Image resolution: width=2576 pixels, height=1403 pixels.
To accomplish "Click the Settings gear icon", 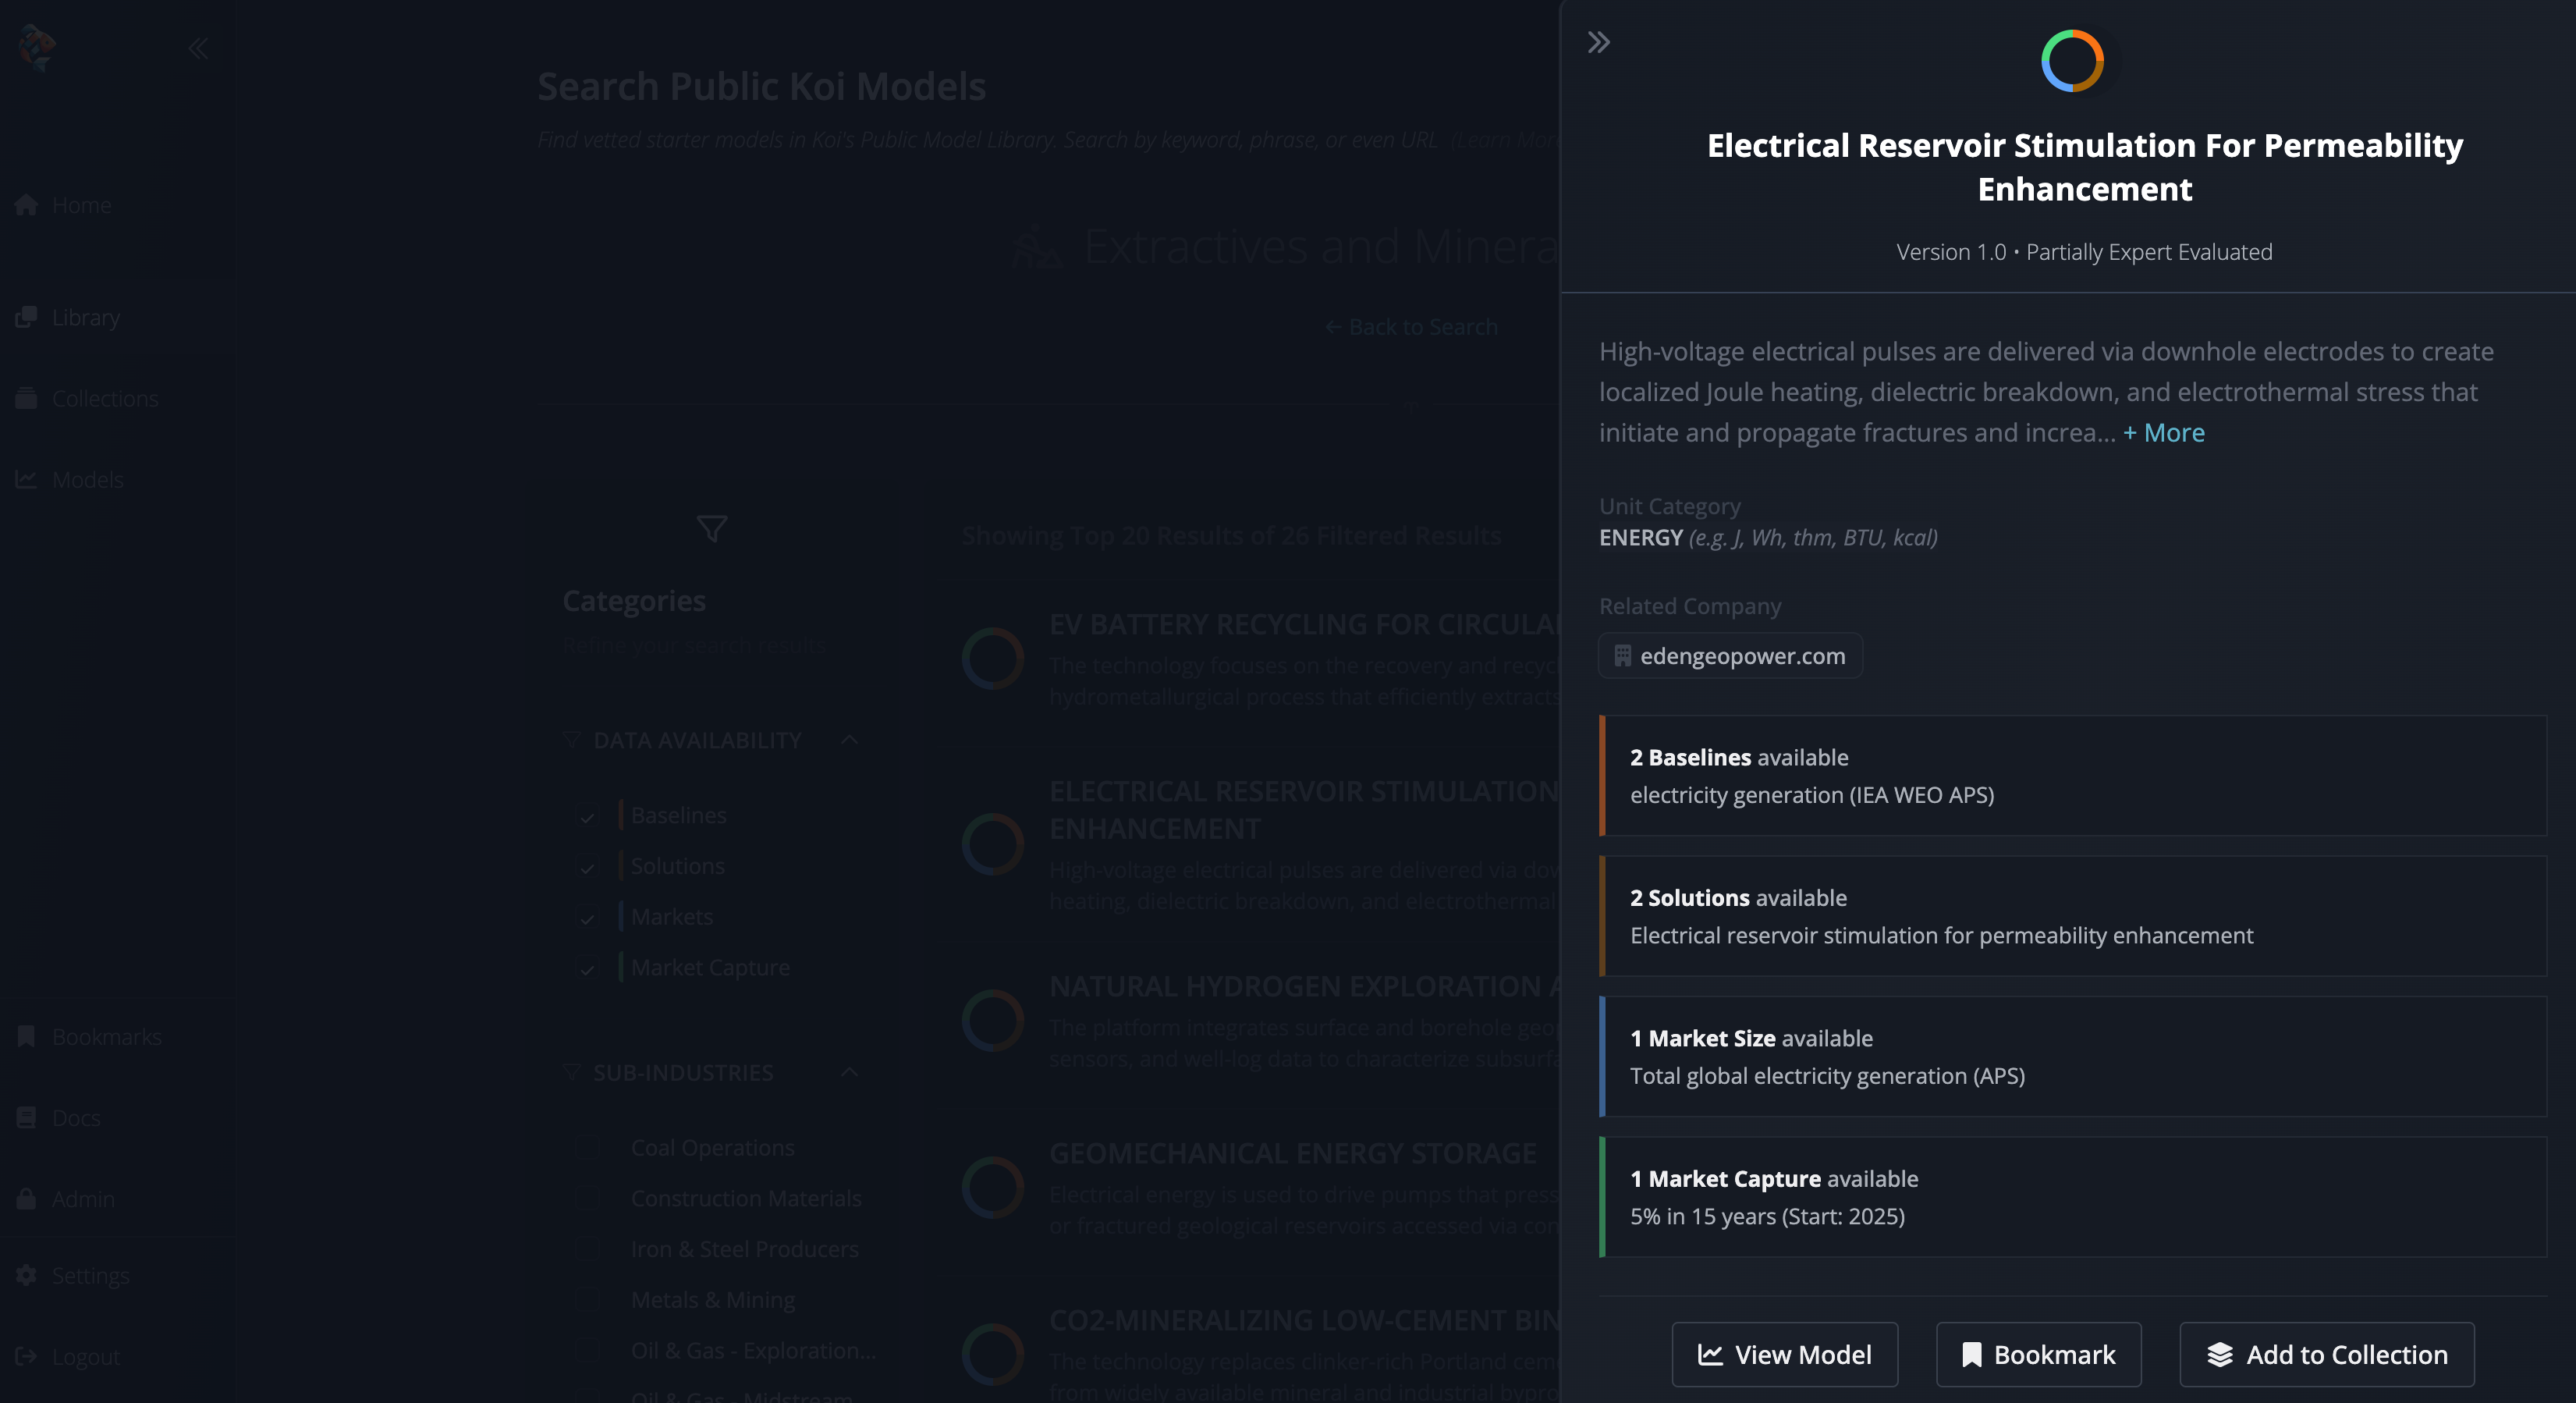I will click(x=26, y=1275).
